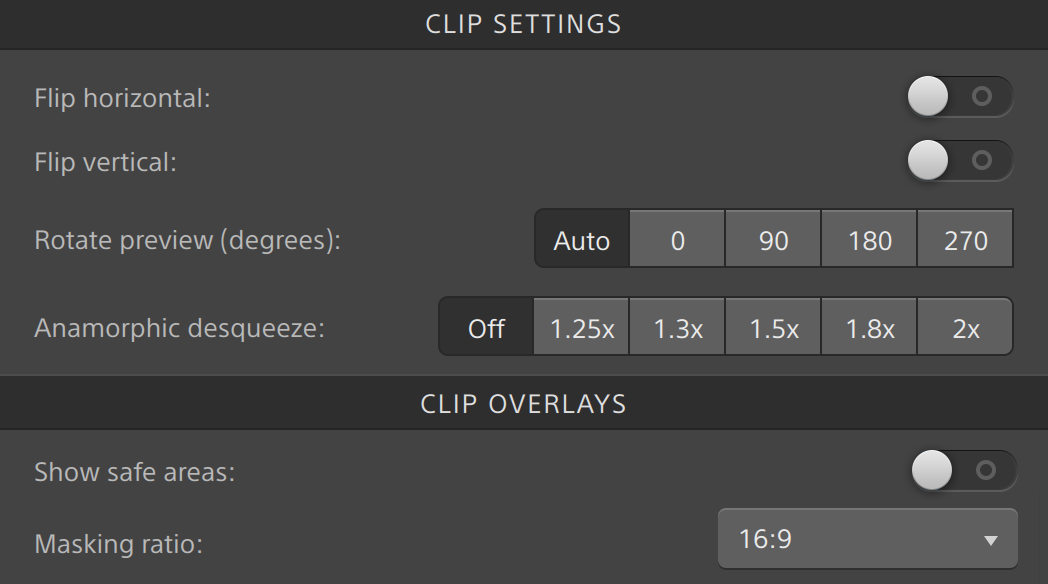Choose 180 degrees rotation
Screen dimensions: 1048x584
point(869,240)
